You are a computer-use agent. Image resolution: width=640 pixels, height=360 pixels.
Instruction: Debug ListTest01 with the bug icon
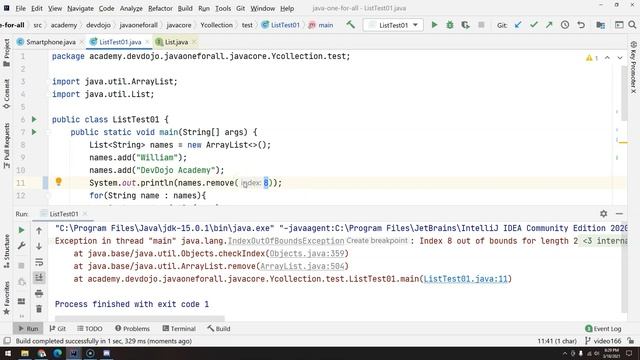coord(450,25)
